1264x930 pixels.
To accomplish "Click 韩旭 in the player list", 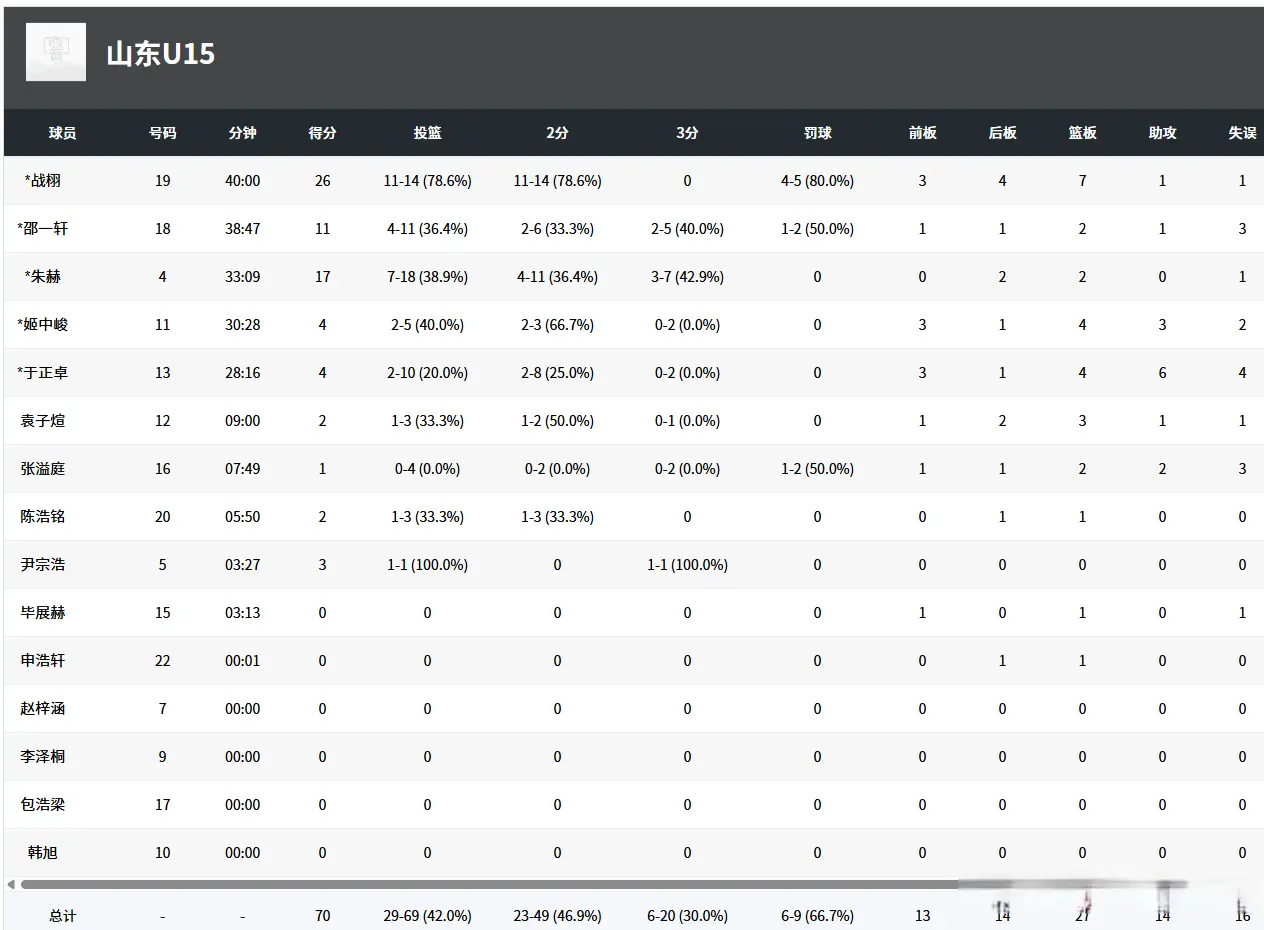I will 43,853.
